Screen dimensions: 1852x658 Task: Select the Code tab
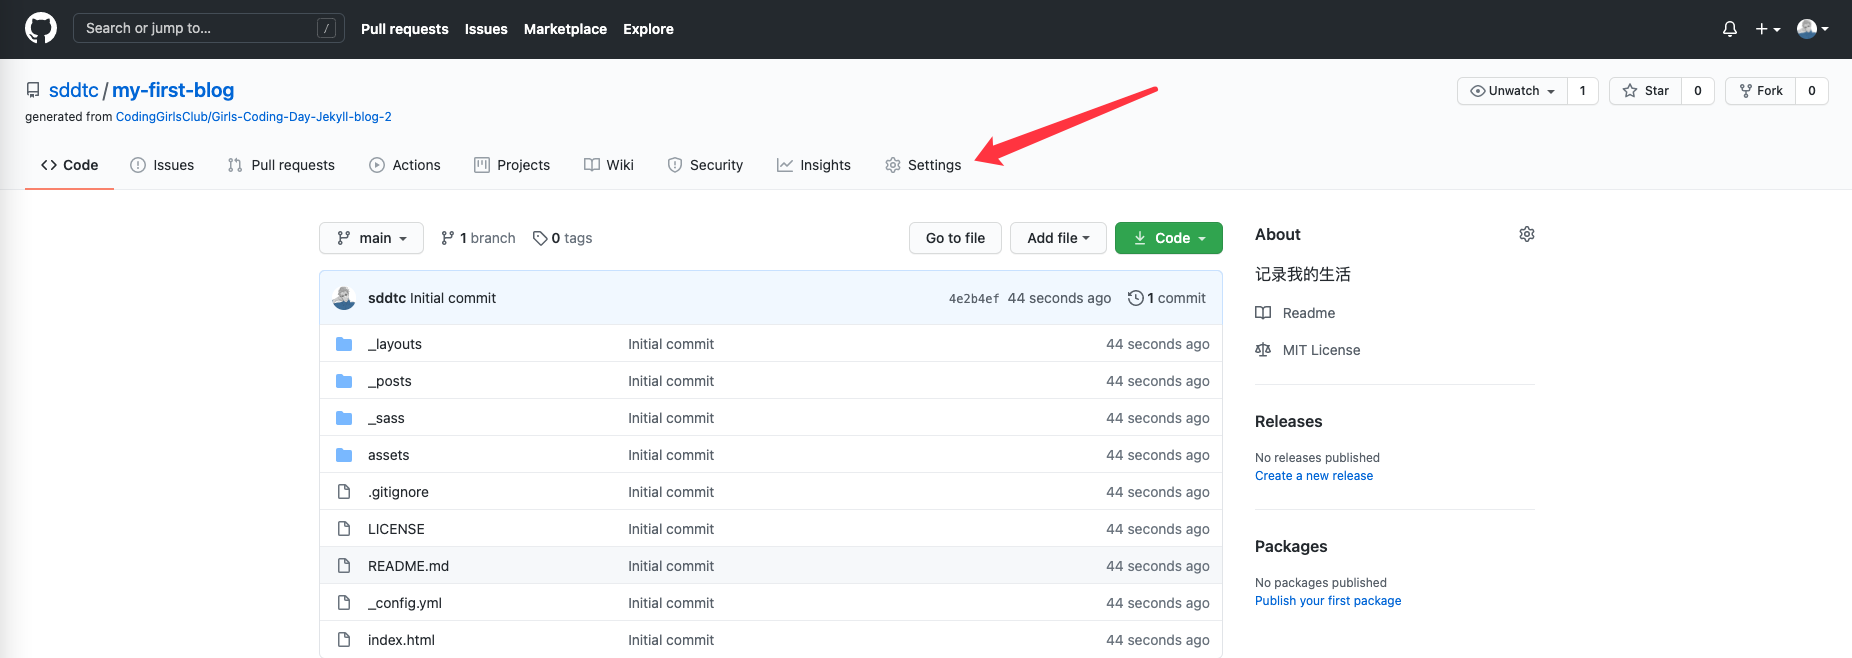(x=69, y=165)
